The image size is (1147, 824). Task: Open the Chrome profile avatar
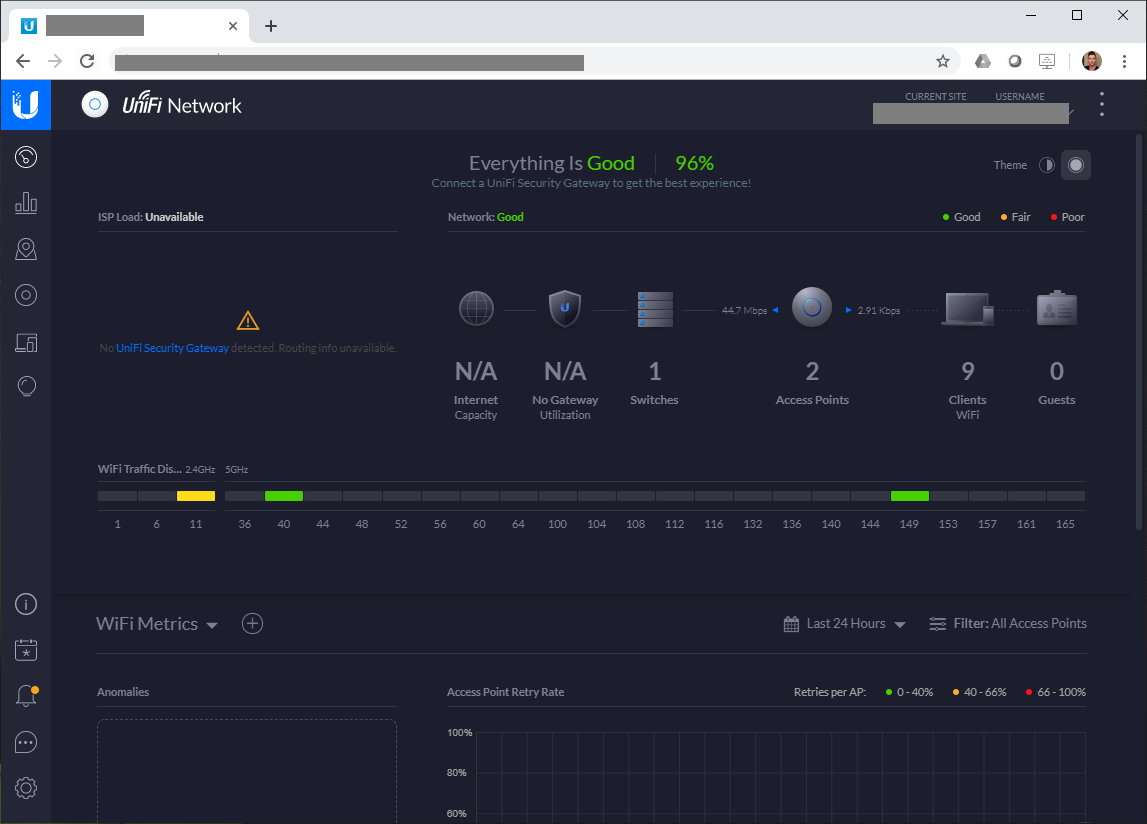[1091, 61]
